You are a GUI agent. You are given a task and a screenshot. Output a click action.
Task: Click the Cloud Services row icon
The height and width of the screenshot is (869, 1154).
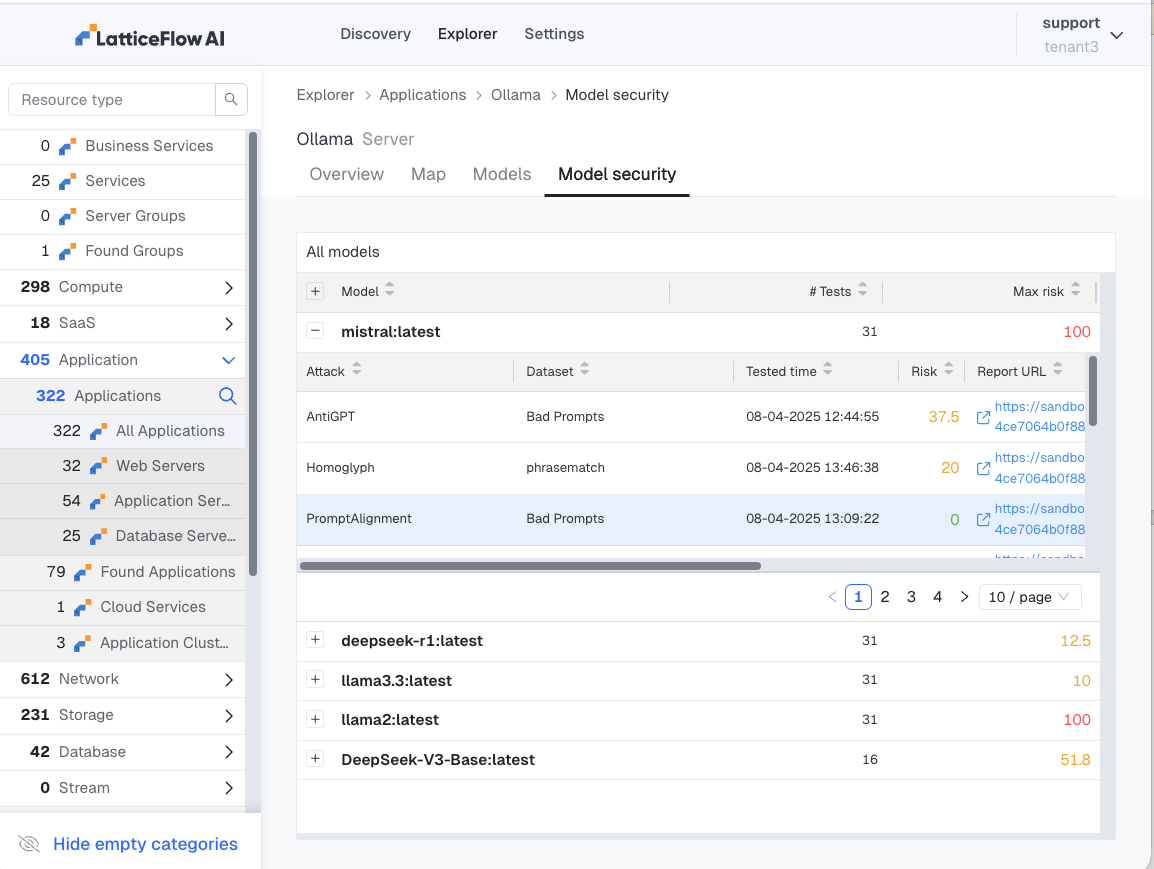pos(82,607)
